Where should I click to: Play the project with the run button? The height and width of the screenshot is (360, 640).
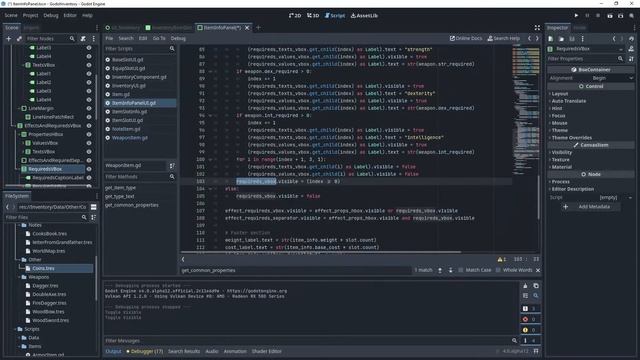[x=576, y=16]
